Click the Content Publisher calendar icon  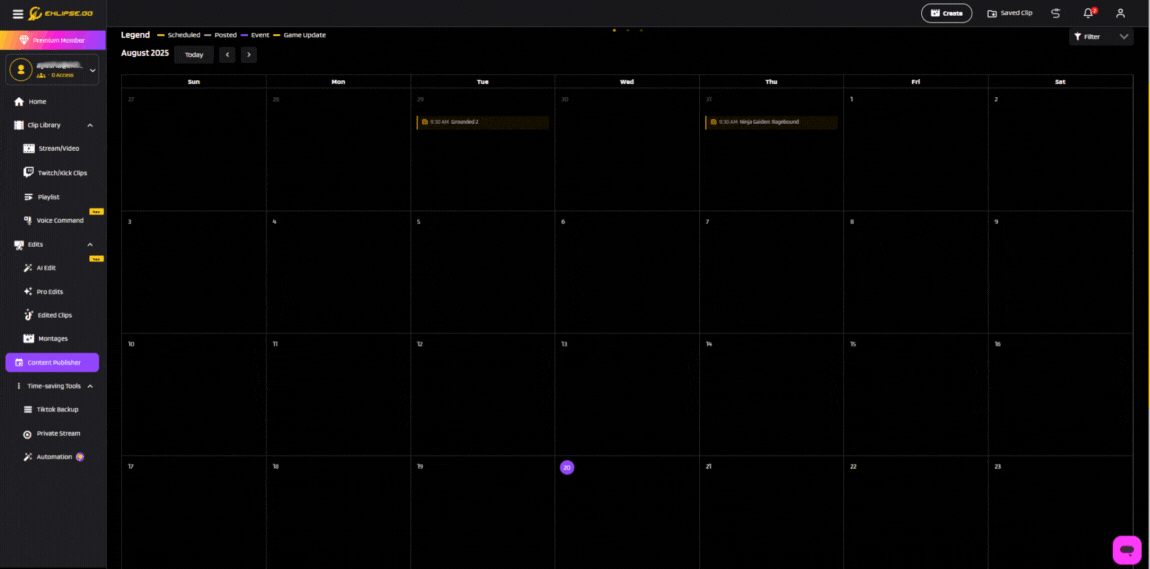coord(19,363)
